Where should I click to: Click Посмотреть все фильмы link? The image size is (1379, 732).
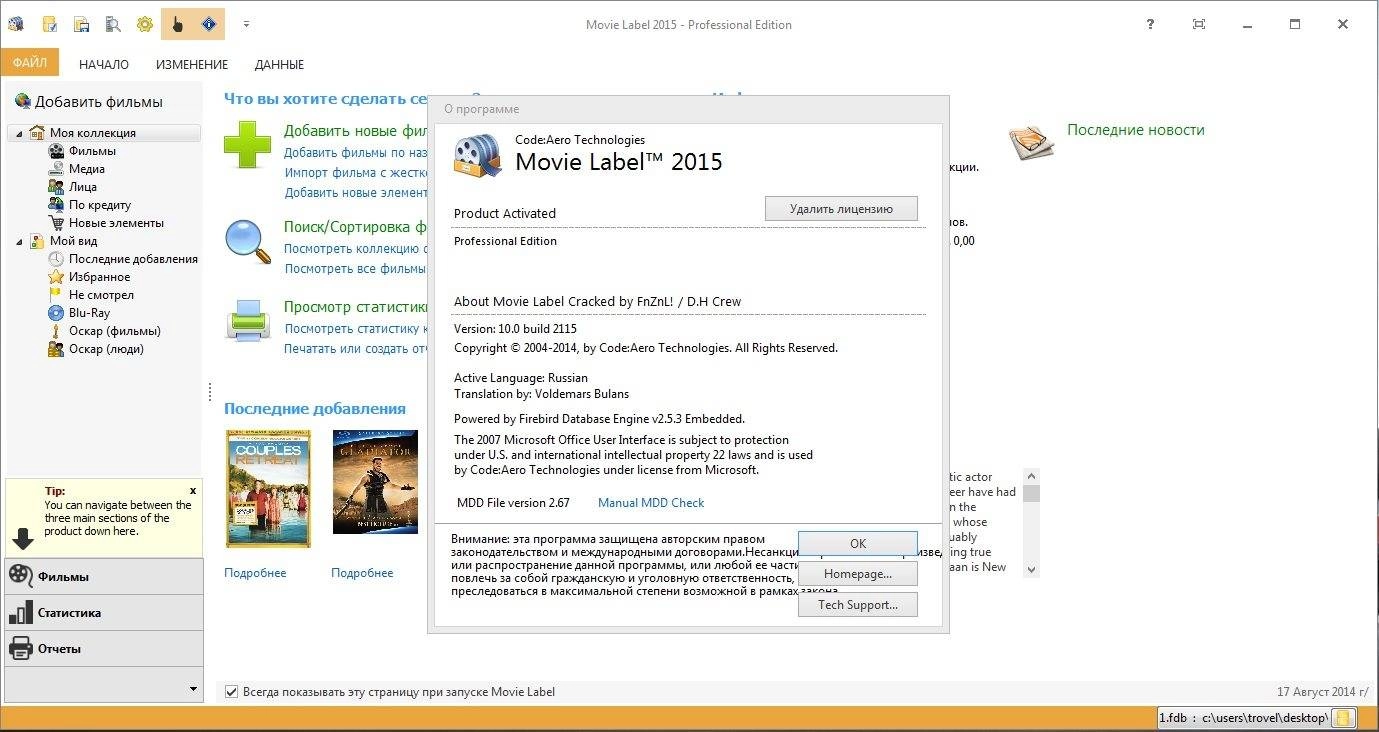(x=355, y=269)
